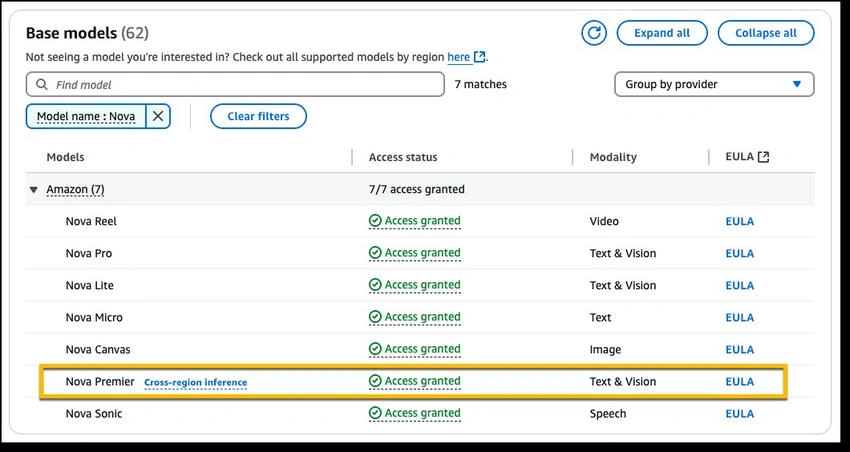Open EULA link for Nova Lite

point(739,286)
